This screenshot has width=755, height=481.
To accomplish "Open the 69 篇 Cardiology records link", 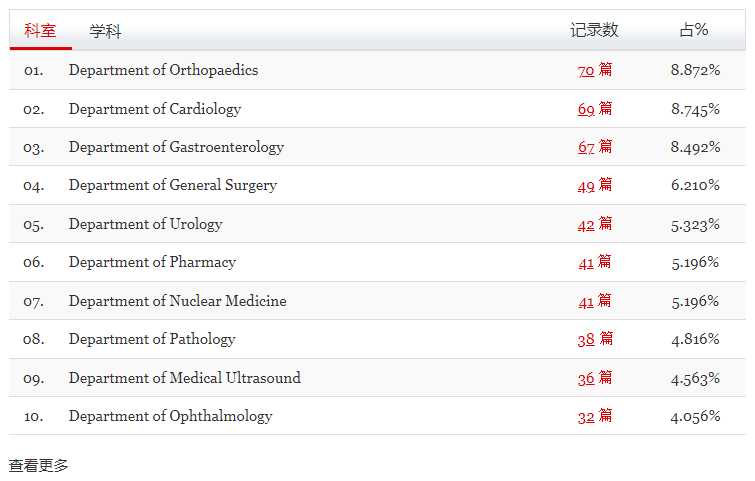I will click(595, 109).
